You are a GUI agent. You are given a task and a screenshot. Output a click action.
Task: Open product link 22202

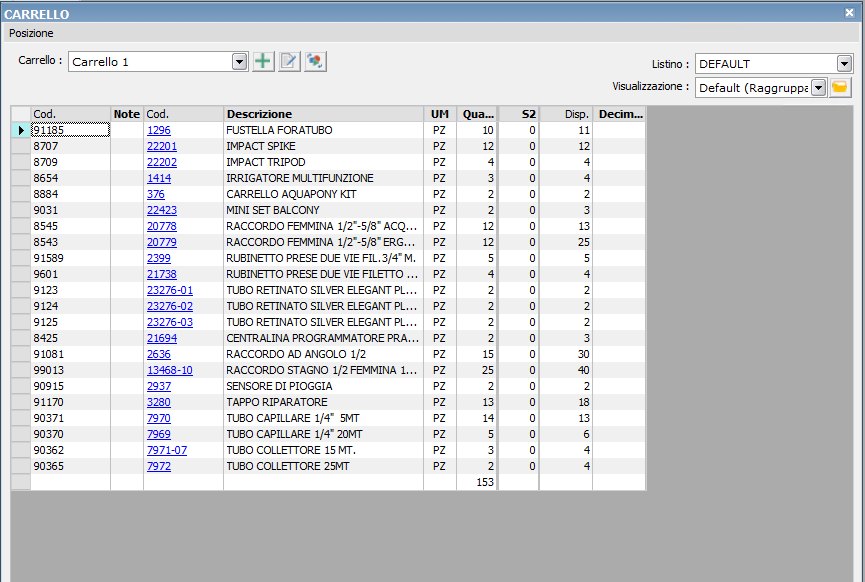pos(162,162)
